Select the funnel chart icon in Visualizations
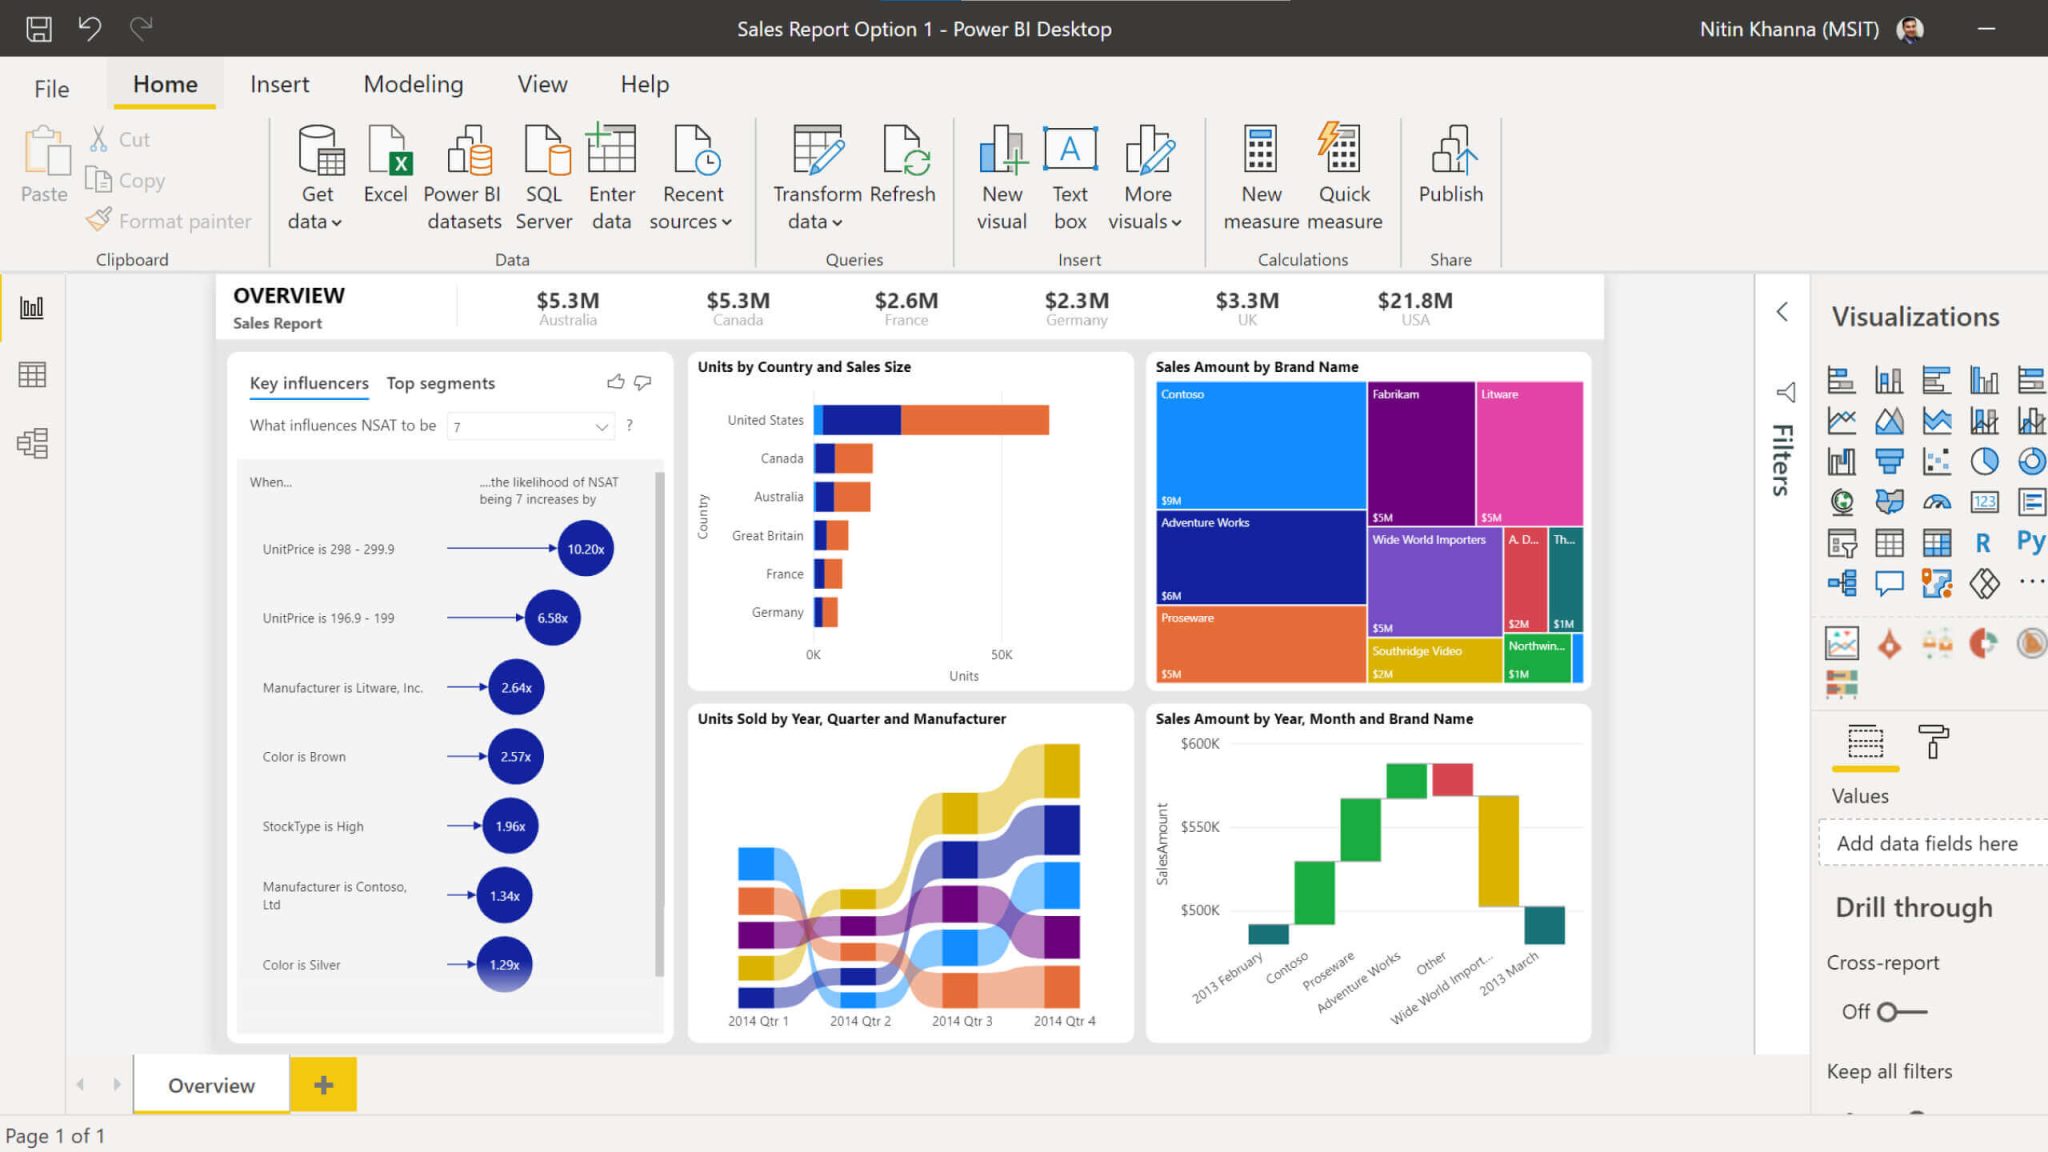The height and width of the screenshot is (1152, 2048). [x=1886, y=461]
